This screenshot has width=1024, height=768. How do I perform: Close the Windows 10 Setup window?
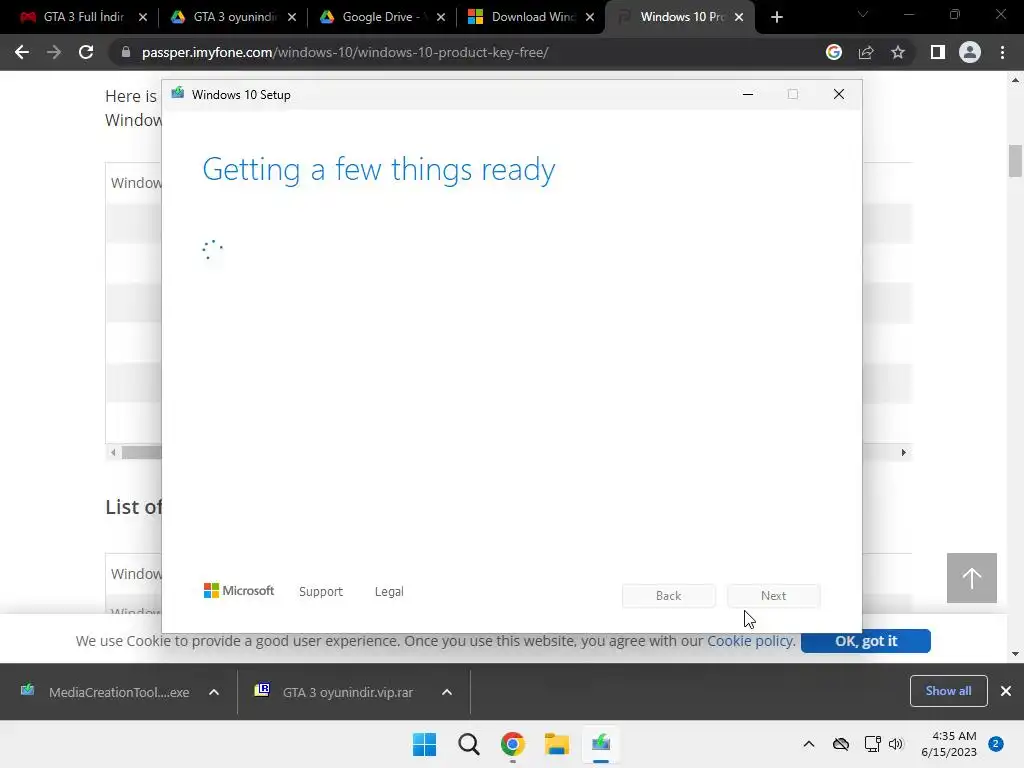click(x=839, y=95)
